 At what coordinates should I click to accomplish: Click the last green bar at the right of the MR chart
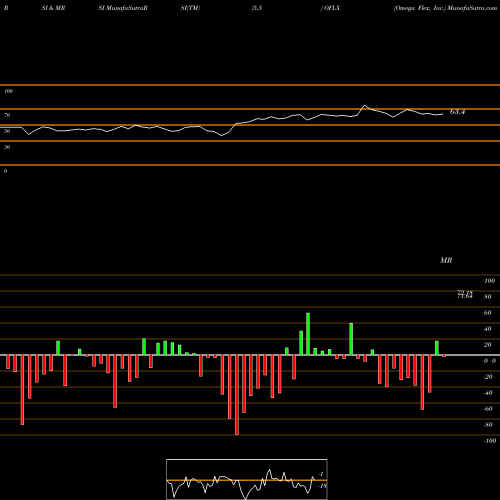pos(437,348)
